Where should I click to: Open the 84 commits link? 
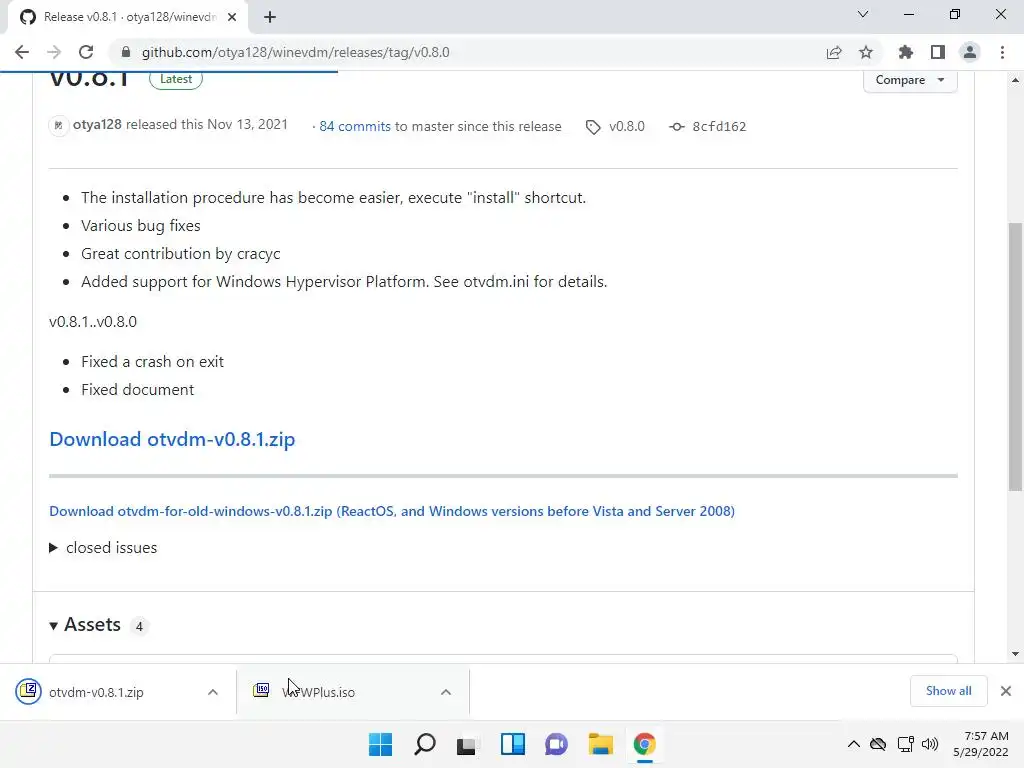click(x=355, y=126)
